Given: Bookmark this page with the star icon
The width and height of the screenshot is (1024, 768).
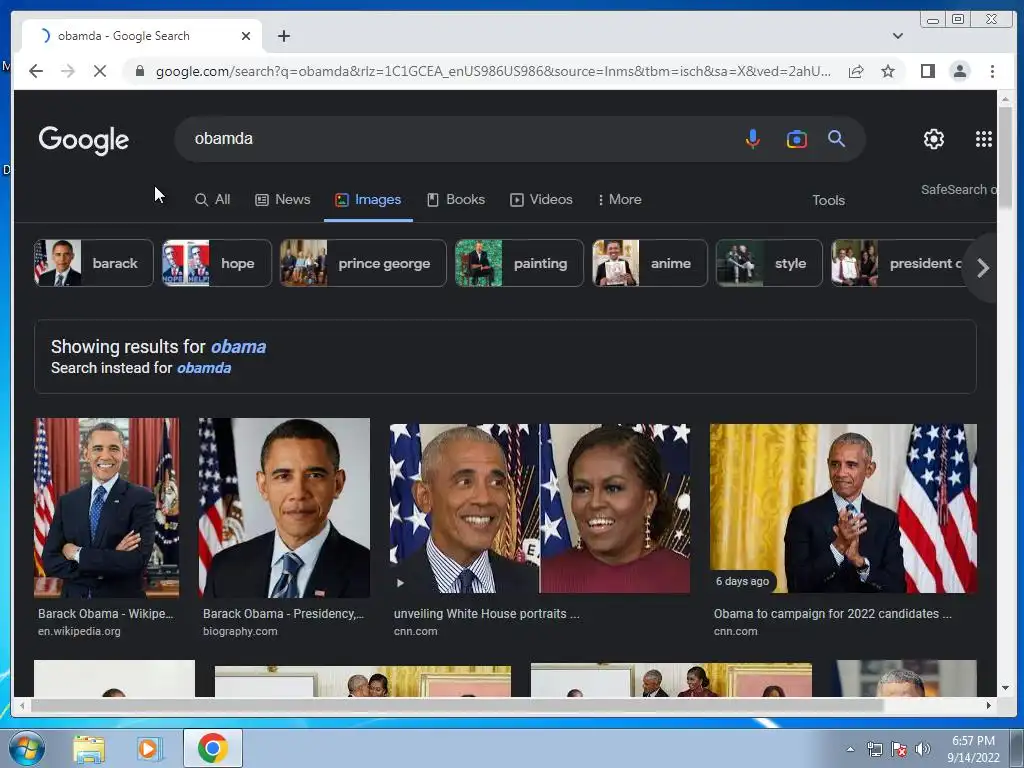Looking at the screenshot, I should pyautogui.click(x=888, y=71).
